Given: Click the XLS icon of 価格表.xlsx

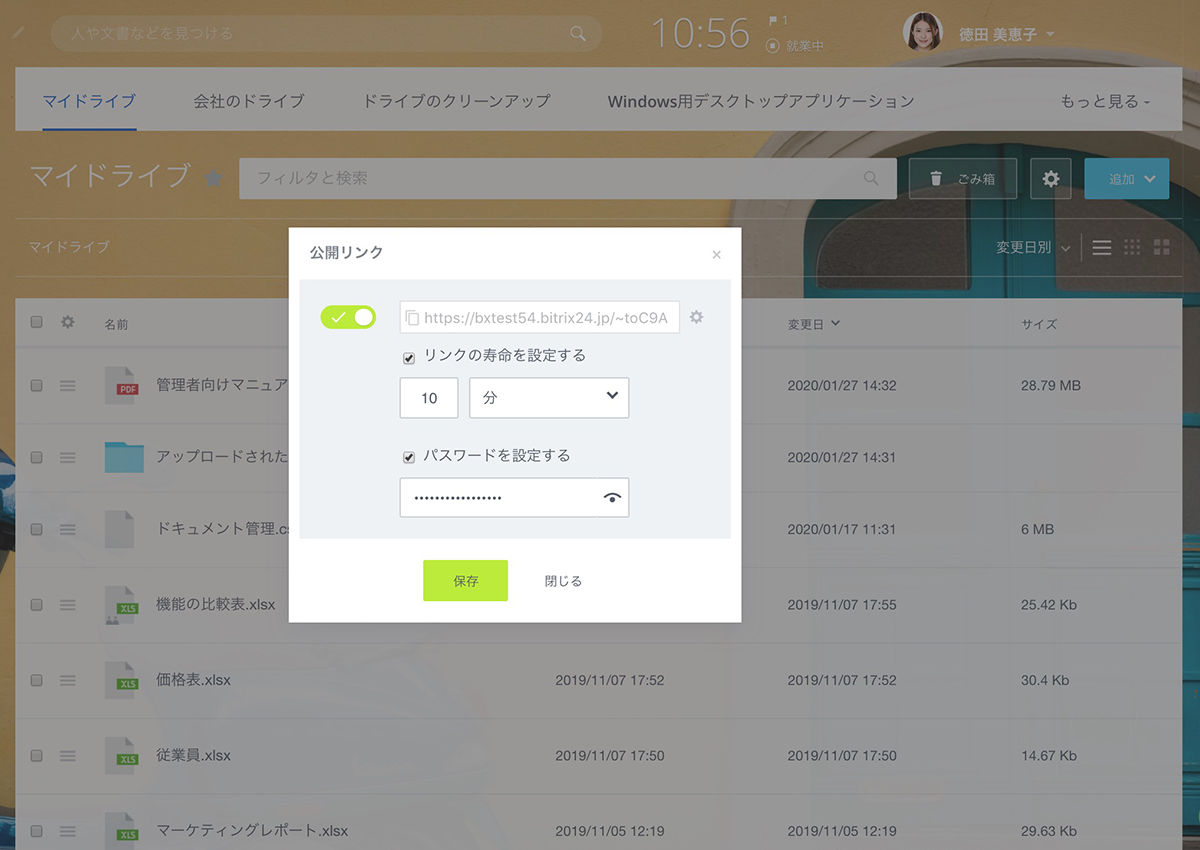Looking at the screenshot, I should point(122,680).
